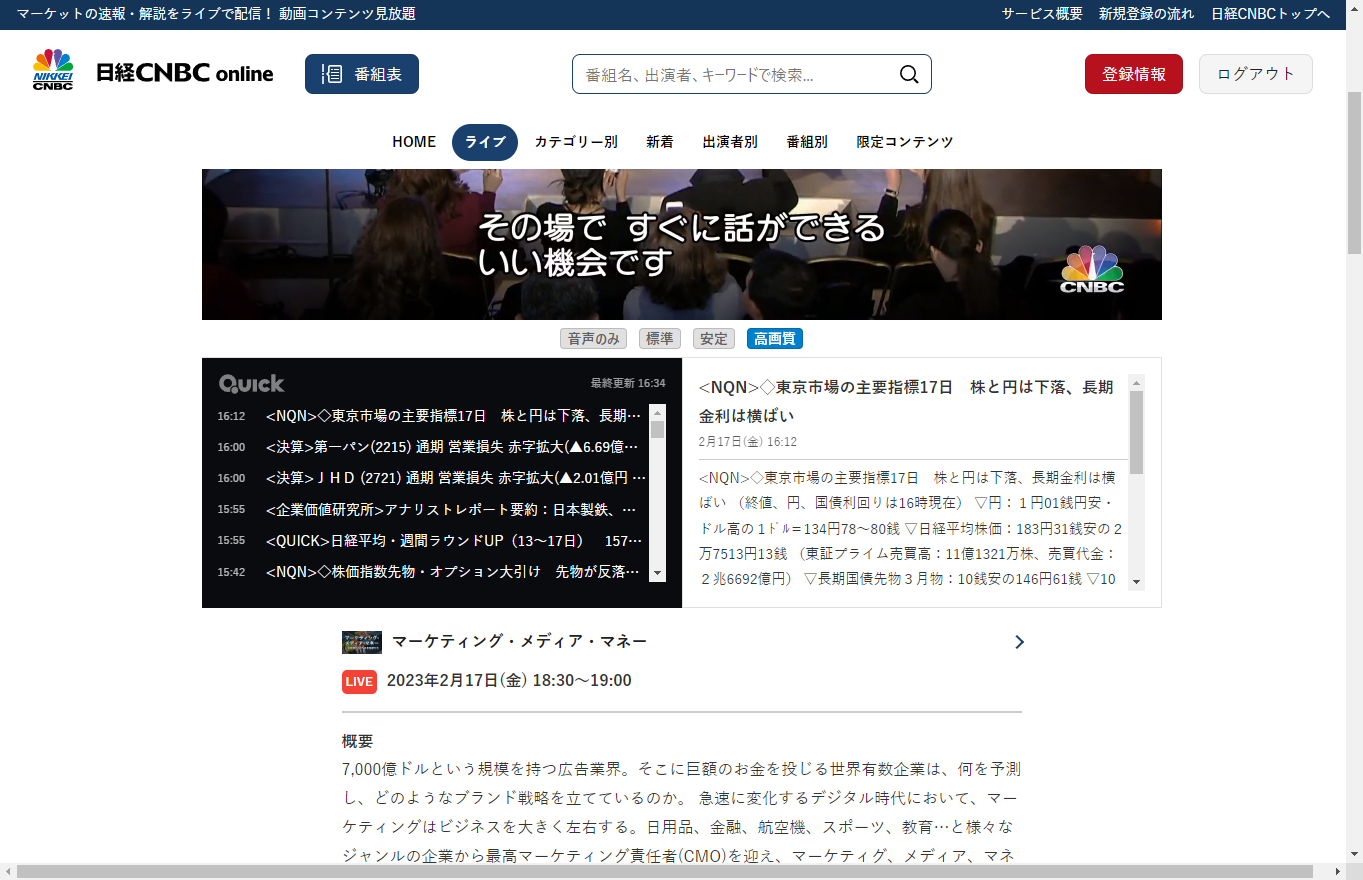1363x880 pixels.
Task: Open the 新着 tab
Action: (x=660, y=142)
